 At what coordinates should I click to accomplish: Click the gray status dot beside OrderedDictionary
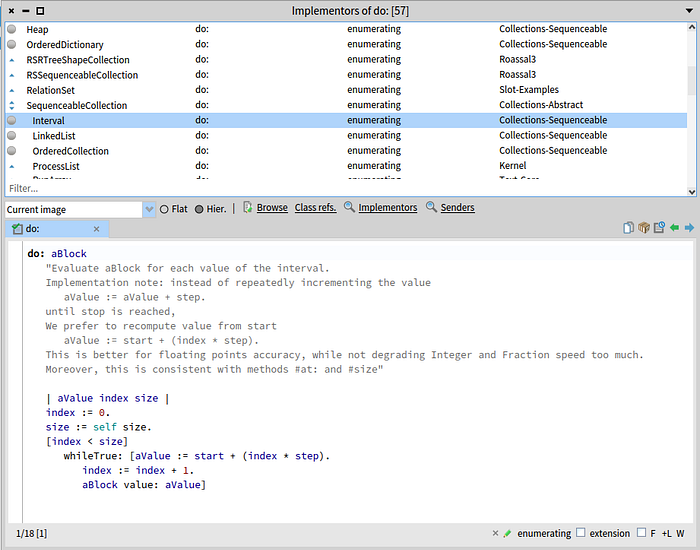(12, 44)
